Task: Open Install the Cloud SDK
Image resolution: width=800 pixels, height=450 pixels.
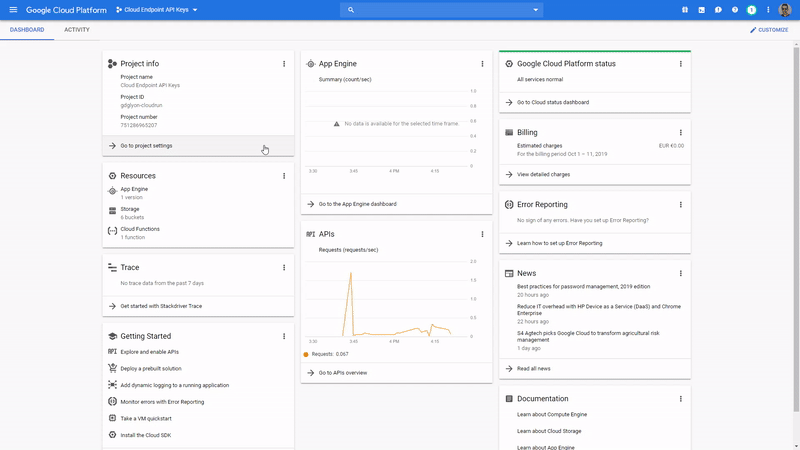Action: coord(146,435)
